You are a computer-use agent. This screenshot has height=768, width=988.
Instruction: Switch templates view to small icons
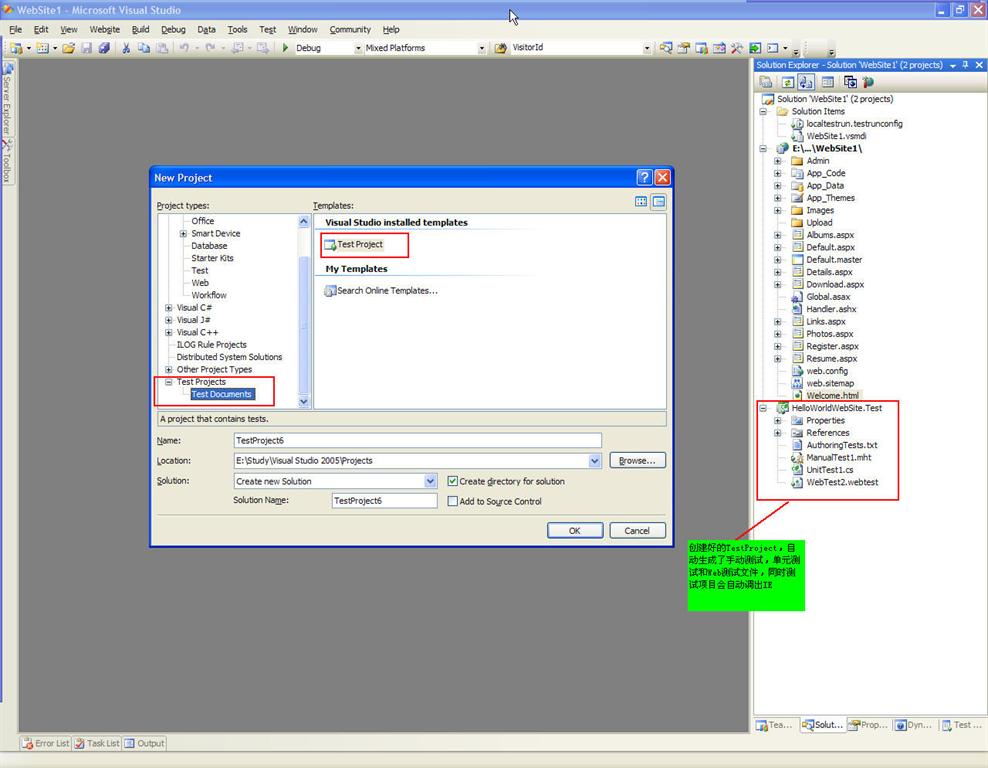659,202
